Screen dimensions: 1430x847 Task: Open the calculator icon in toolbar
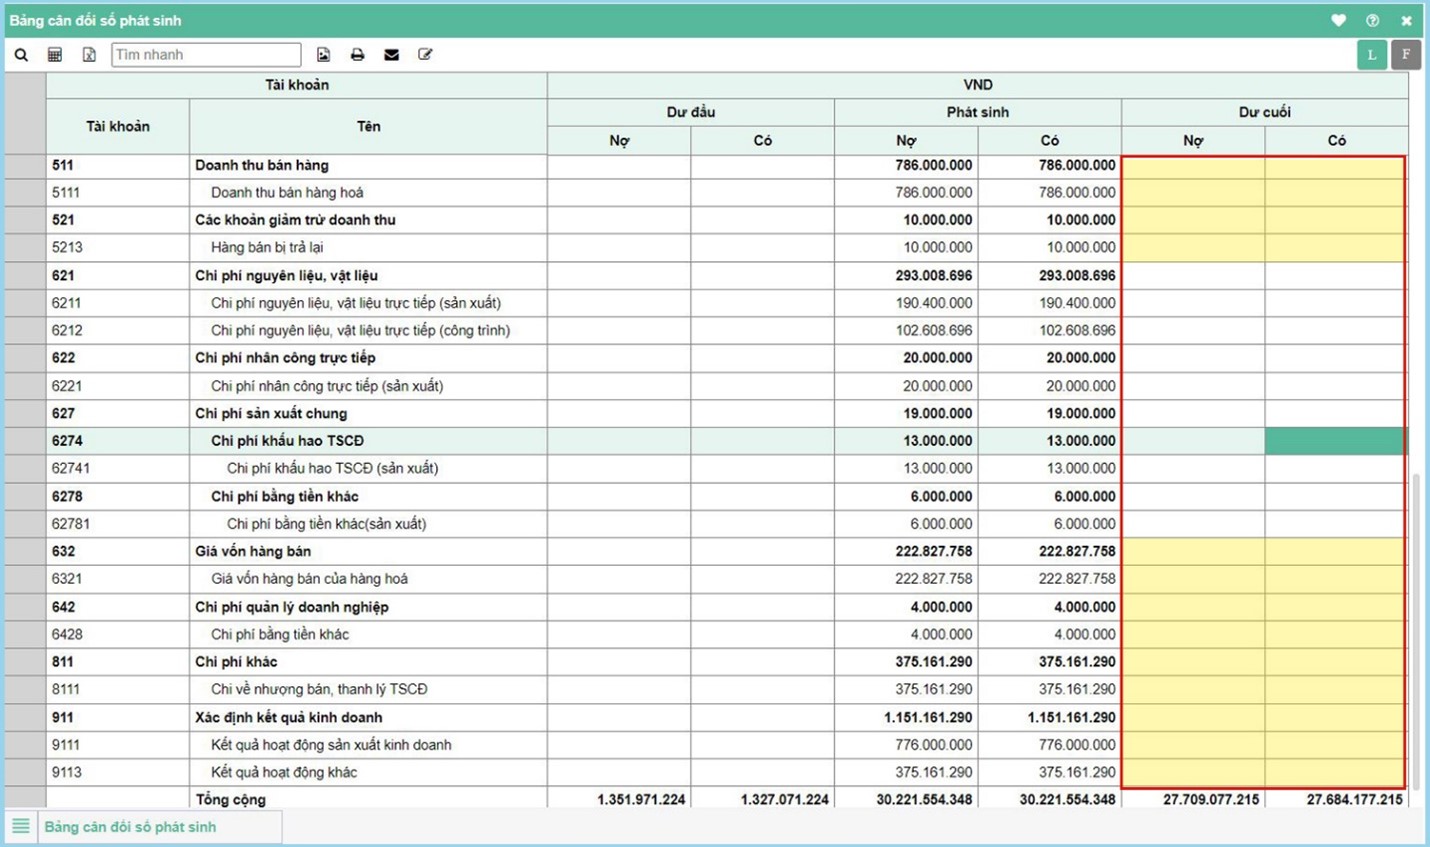tap(55, 55)
